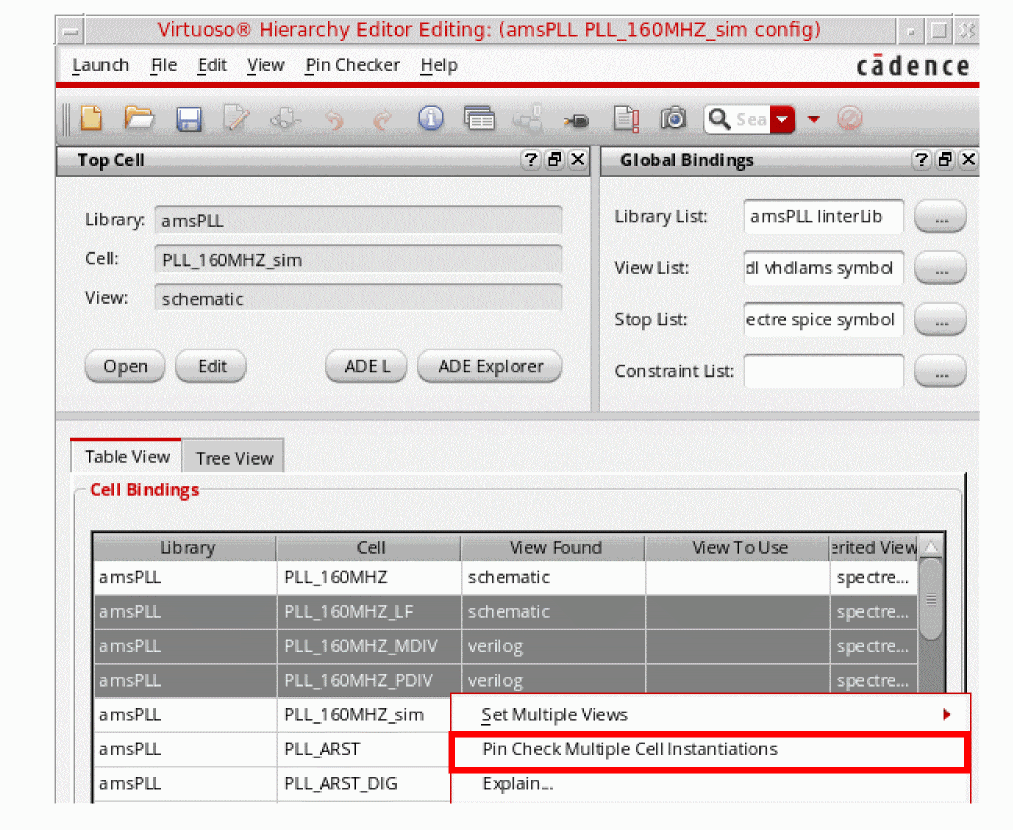Image resolution: width=1013 pixels, height=830 pixels.
Task: Undock the Top Cell panel
Action: point(554,160)
